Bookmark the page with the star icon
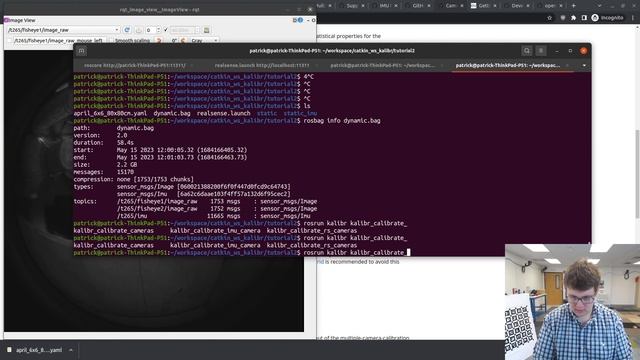 tap(549, 18)
